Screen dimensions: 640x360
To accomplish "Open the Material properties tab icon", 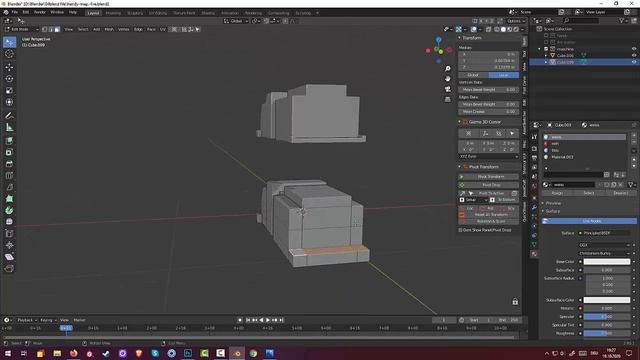I will [534, 254].
